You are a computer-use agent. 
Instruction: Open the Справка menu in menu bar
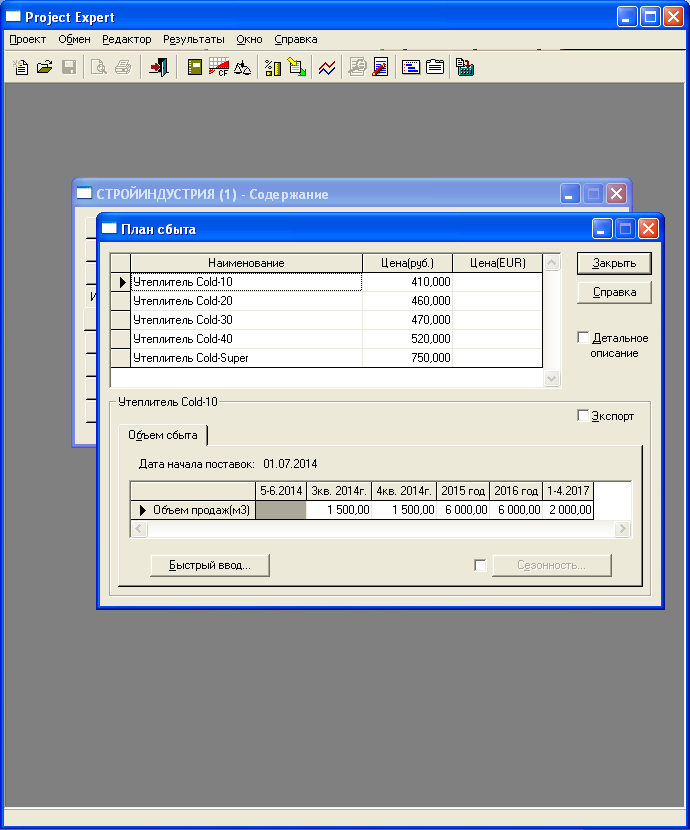[x=296, y=39]
